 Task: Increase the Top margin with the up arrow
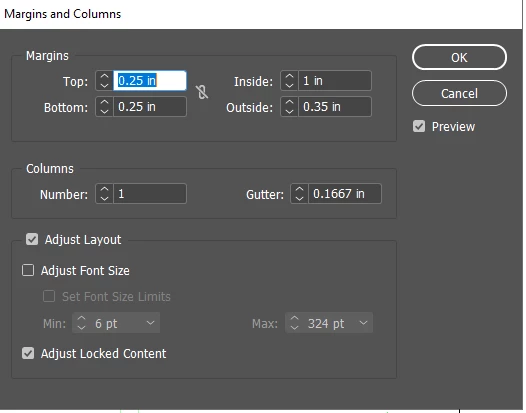pos(104,76)
